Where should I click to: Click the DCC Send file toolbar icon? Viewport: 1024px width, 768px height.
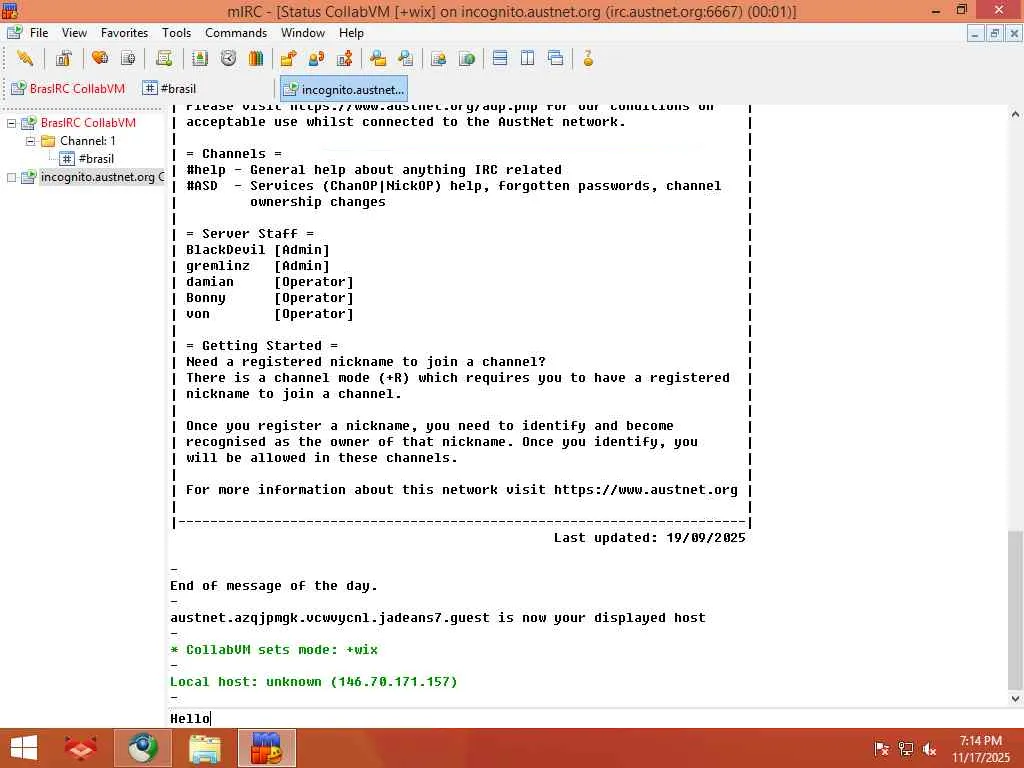click(x=288, y=59)
